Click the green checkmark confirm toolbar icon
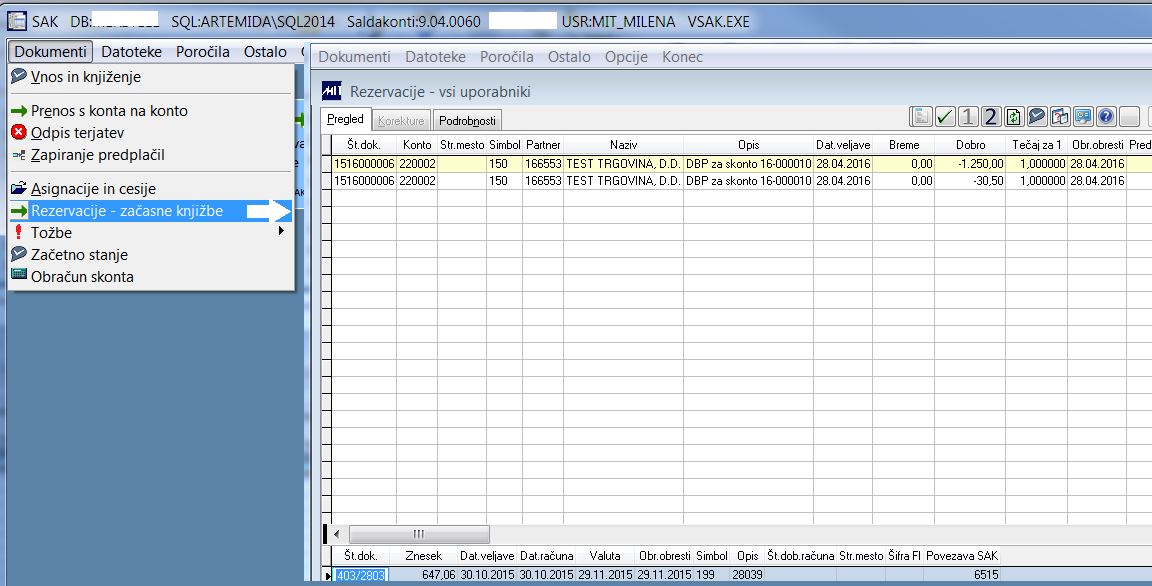 click(945, 117)
